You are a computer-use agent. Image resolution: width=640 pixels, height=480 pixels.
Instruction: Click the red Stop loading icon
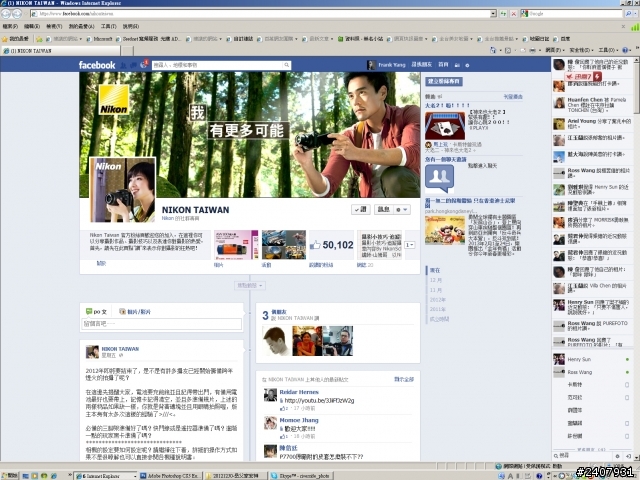[513, 14]
